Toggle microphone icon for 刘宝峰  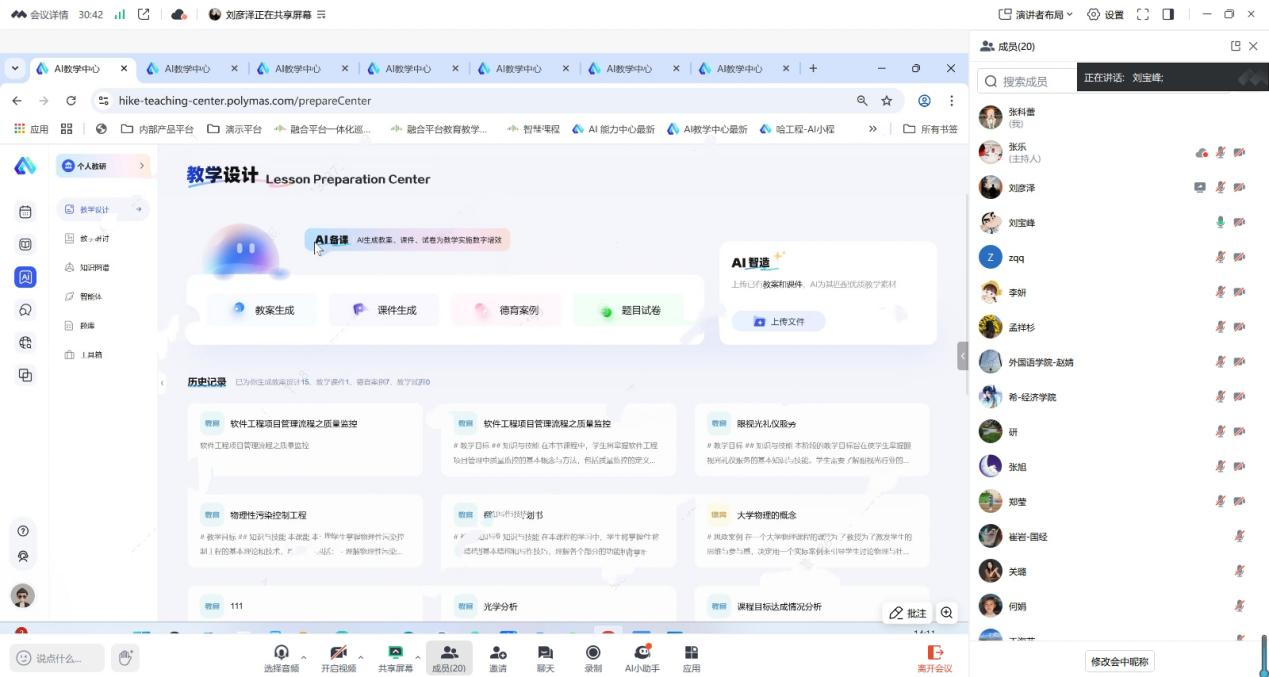[x=1220, y=223]
